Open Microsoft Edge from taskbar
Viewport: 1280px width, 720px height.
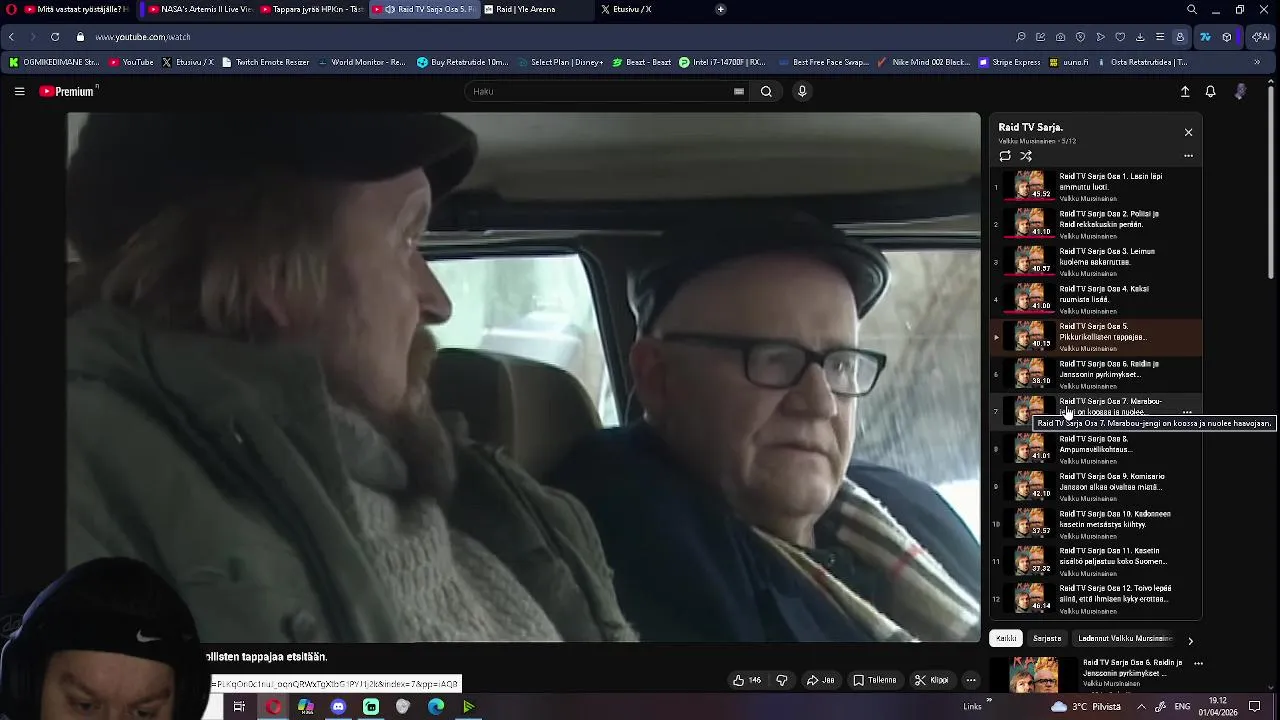436,706
